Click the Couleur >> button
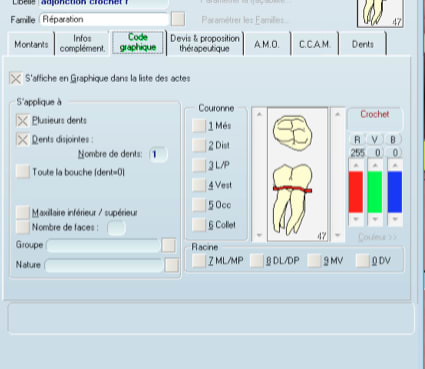The height and width of the screenshot is (369, 425). pos(378,237)
